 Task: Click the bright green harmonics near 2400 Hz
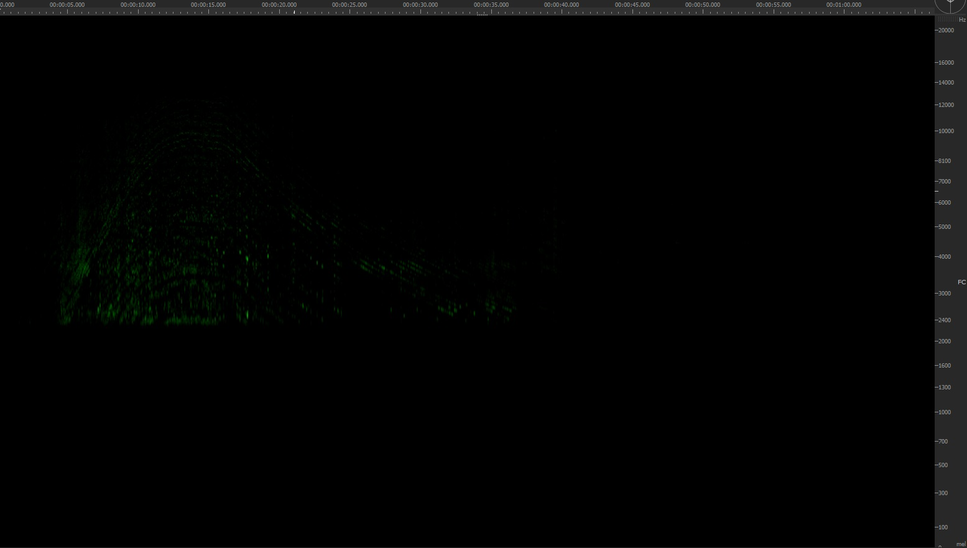pyautogui.click(x=185, y=319)
